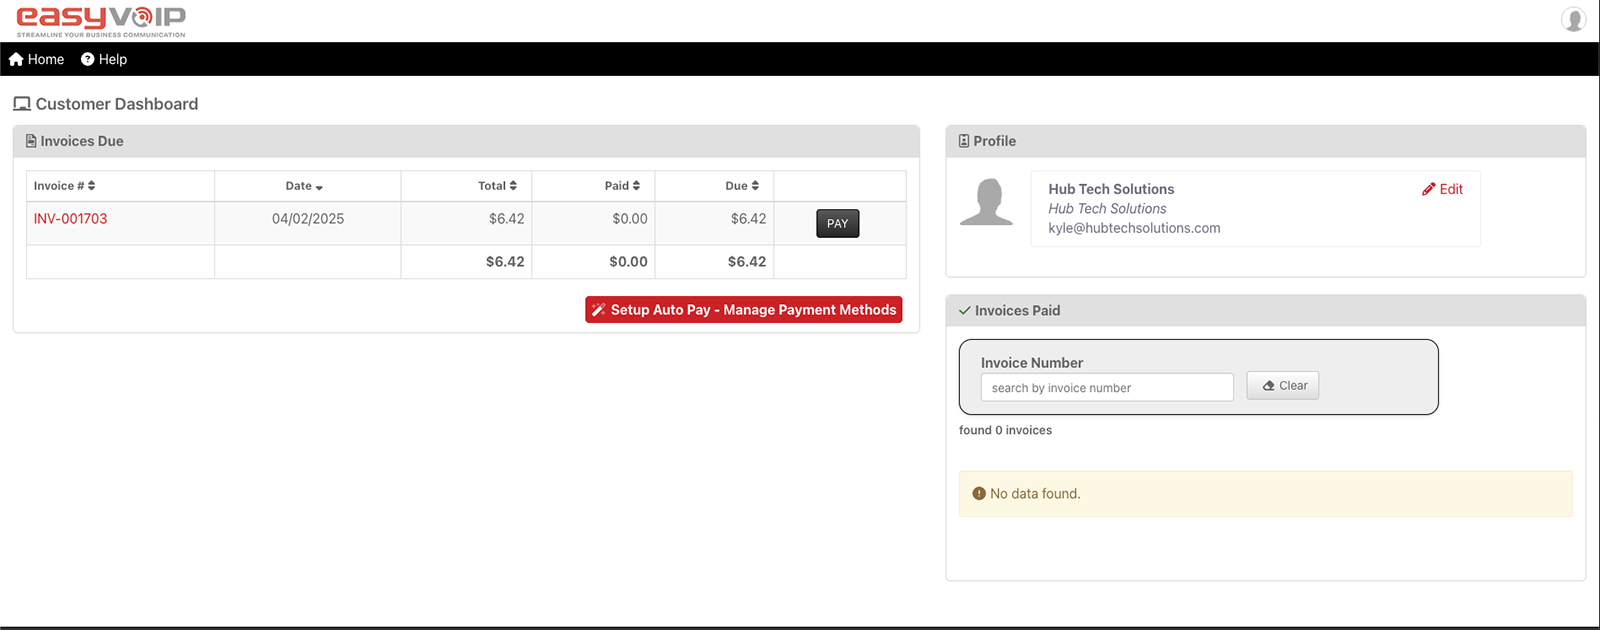Click the kyle@hubtechsolutions.com email text

(x=1134, y=228)
